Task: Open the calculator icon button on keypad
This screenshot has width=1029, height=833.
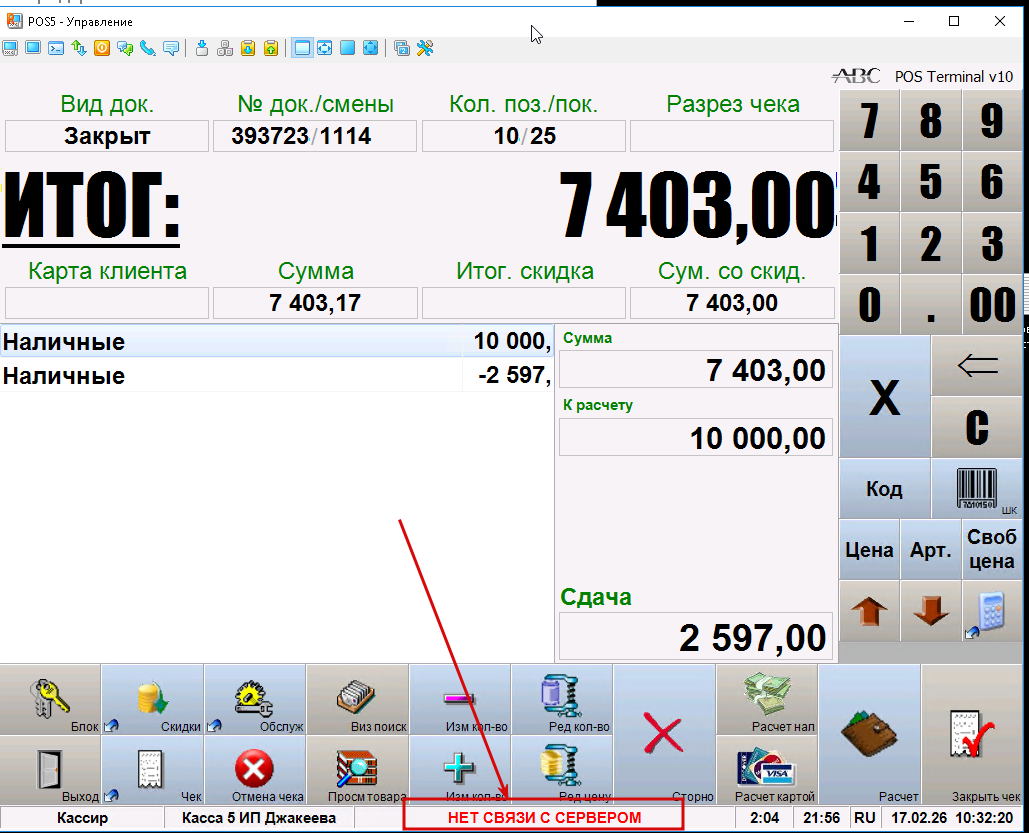Action: [x=992, y=611]
